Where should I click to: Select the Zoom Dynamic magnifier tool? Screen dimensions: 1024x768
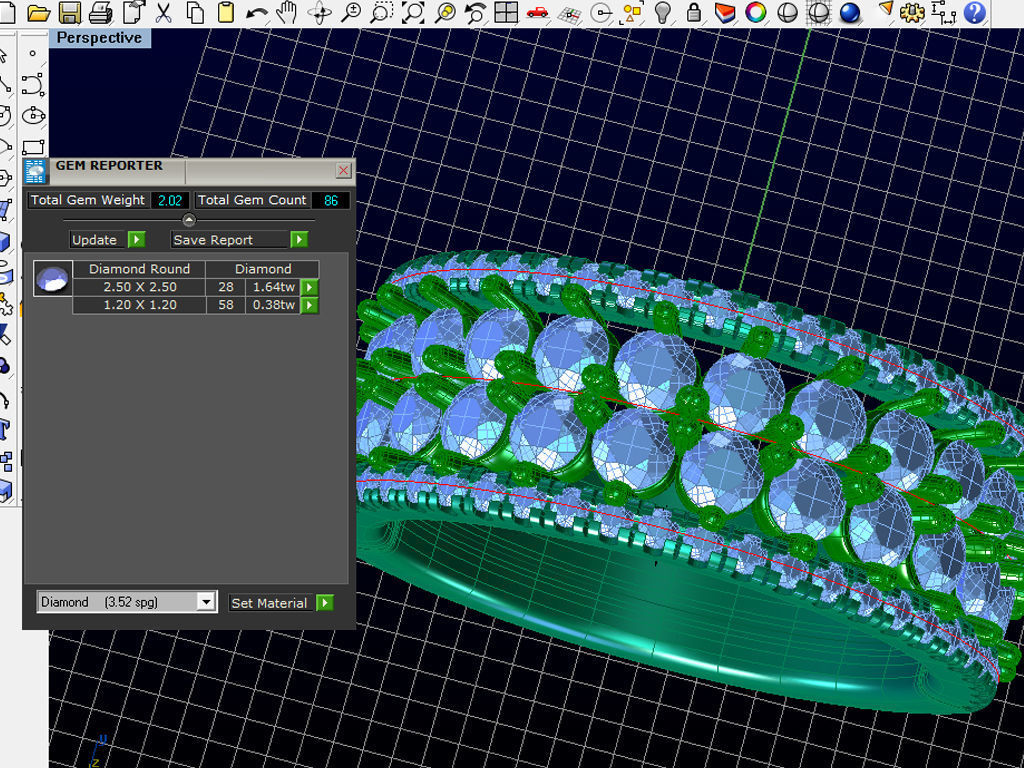click(x=351, y=12)
